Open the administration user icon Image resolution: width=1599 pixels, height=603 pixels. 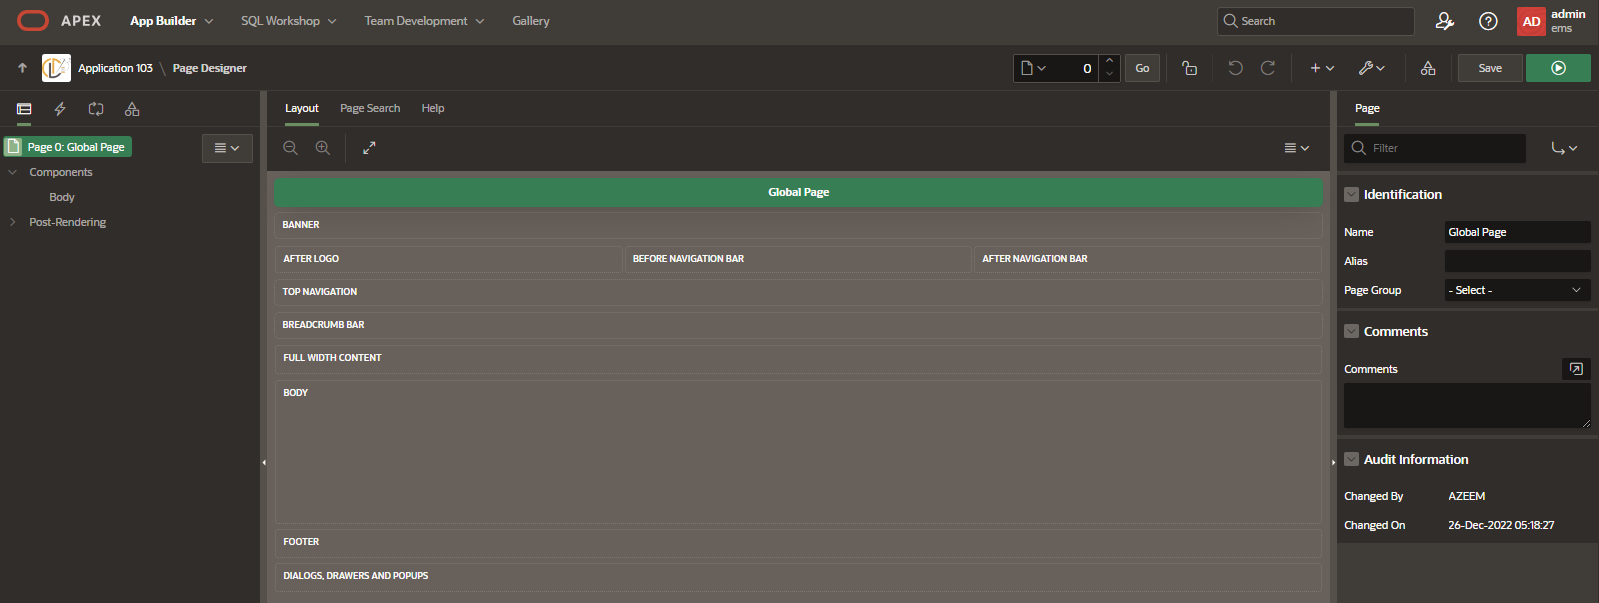(x=1444, y=21)
